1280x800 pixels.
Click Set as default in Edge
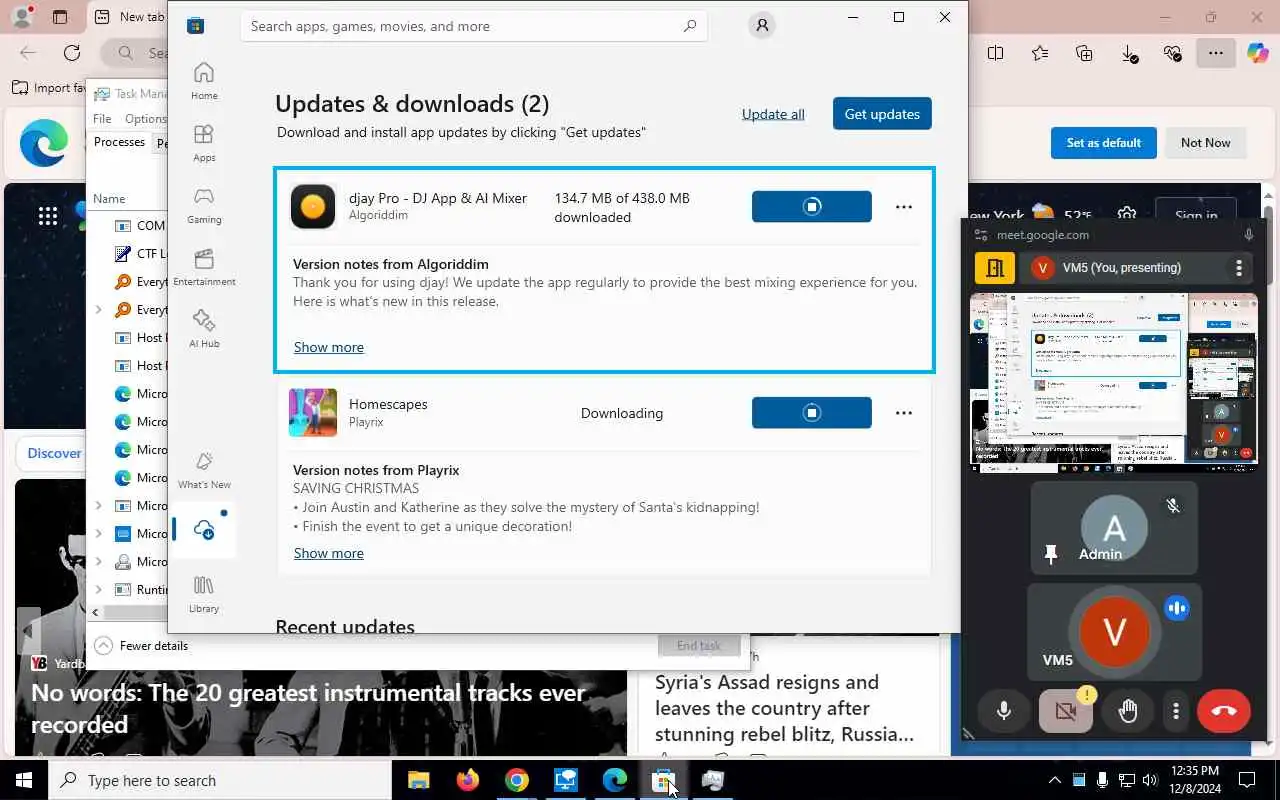coord(1104,143)
